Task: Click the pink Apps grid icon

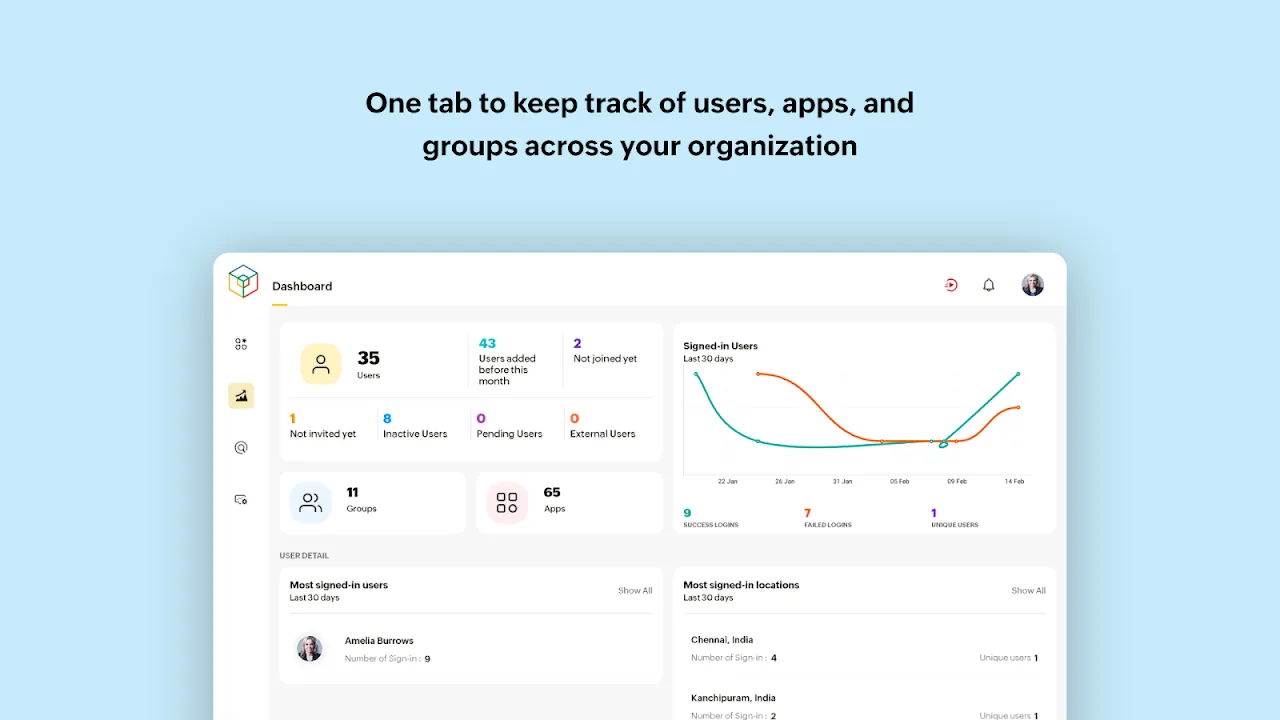Action: [x=507, y=502]
